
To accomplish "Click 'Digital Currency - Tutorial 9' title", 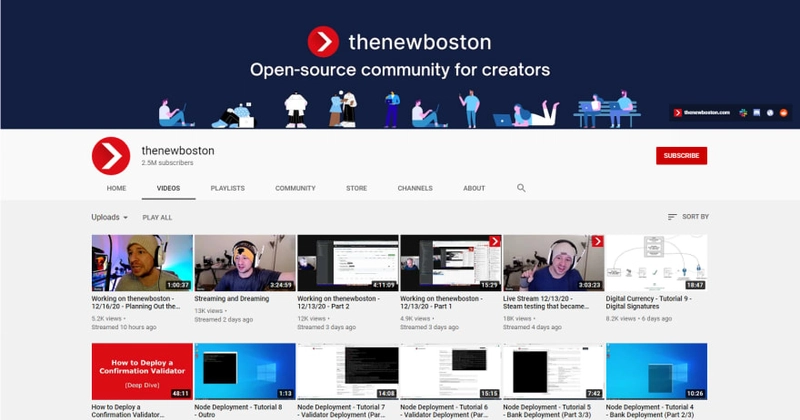I will [x=648, y=303].
